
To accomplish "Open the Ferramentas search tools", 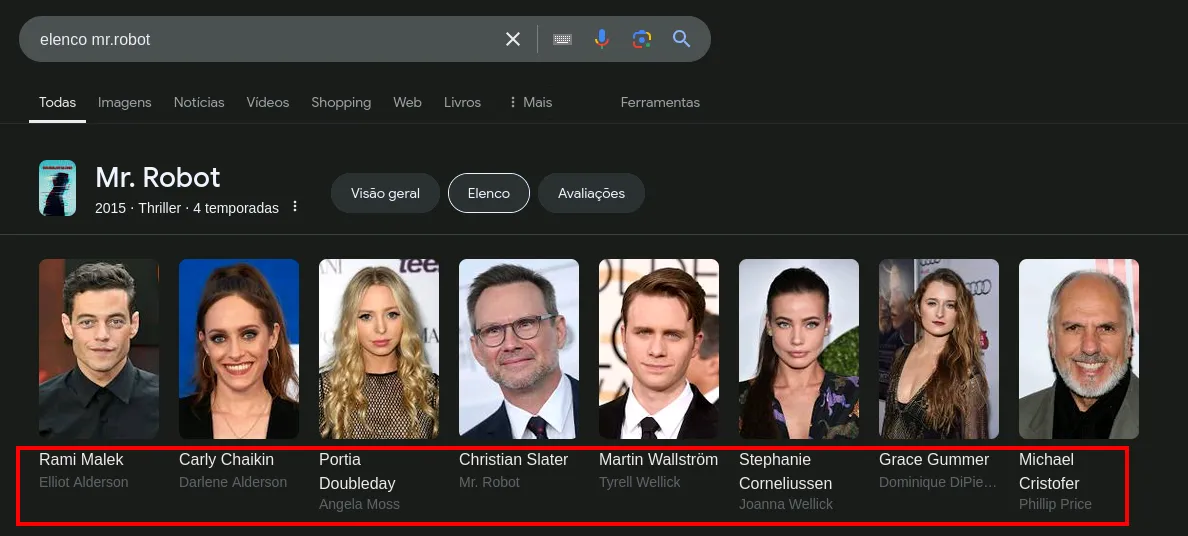I will tap(660, 102).
